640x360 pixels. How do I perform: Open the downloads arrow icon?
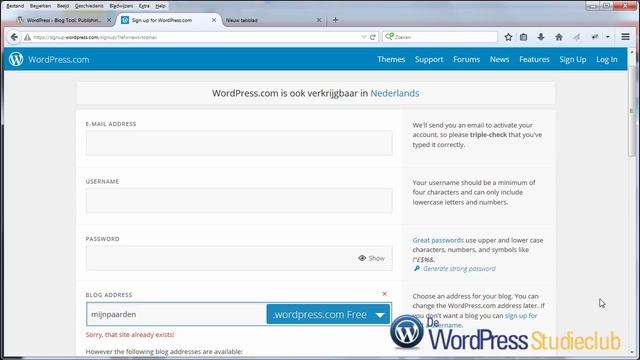pos(541,37)
